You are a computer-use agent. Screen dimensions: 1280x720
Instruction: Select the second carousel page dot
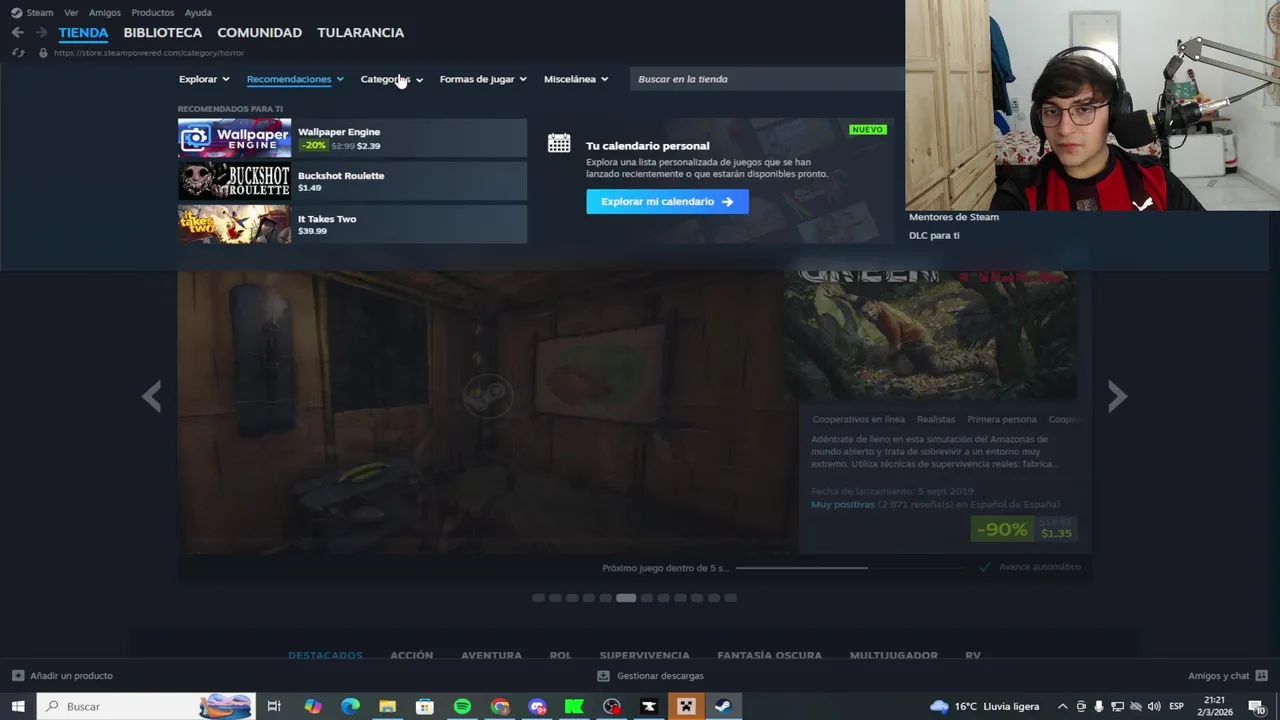click(555, 598)
